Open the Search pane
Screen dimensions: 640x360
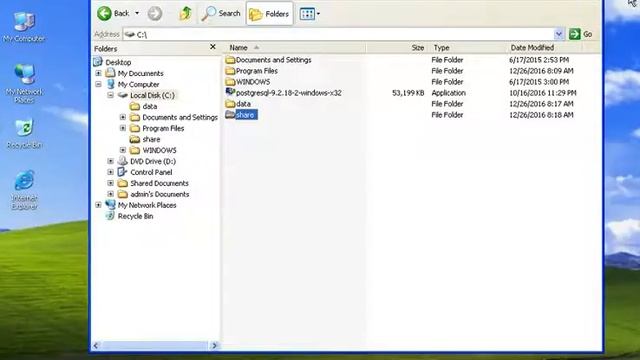tap(221, 13)
